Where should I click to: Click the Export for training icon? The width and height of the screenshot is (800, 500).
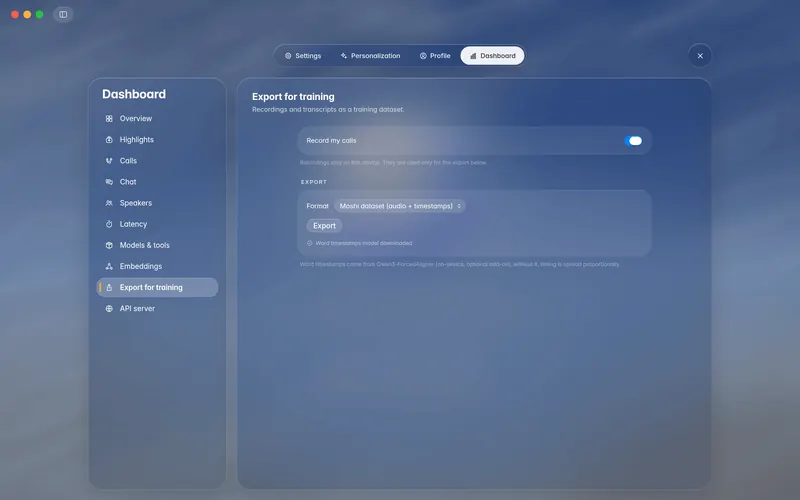(109, 287)
